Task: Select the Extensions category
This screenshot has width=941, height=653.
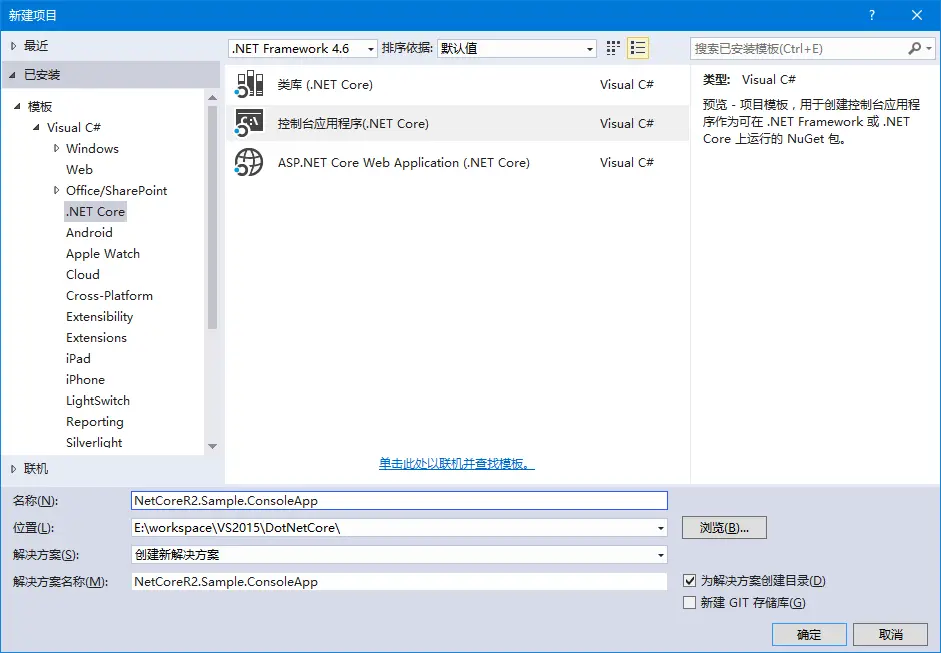Action: click(97, 337)
